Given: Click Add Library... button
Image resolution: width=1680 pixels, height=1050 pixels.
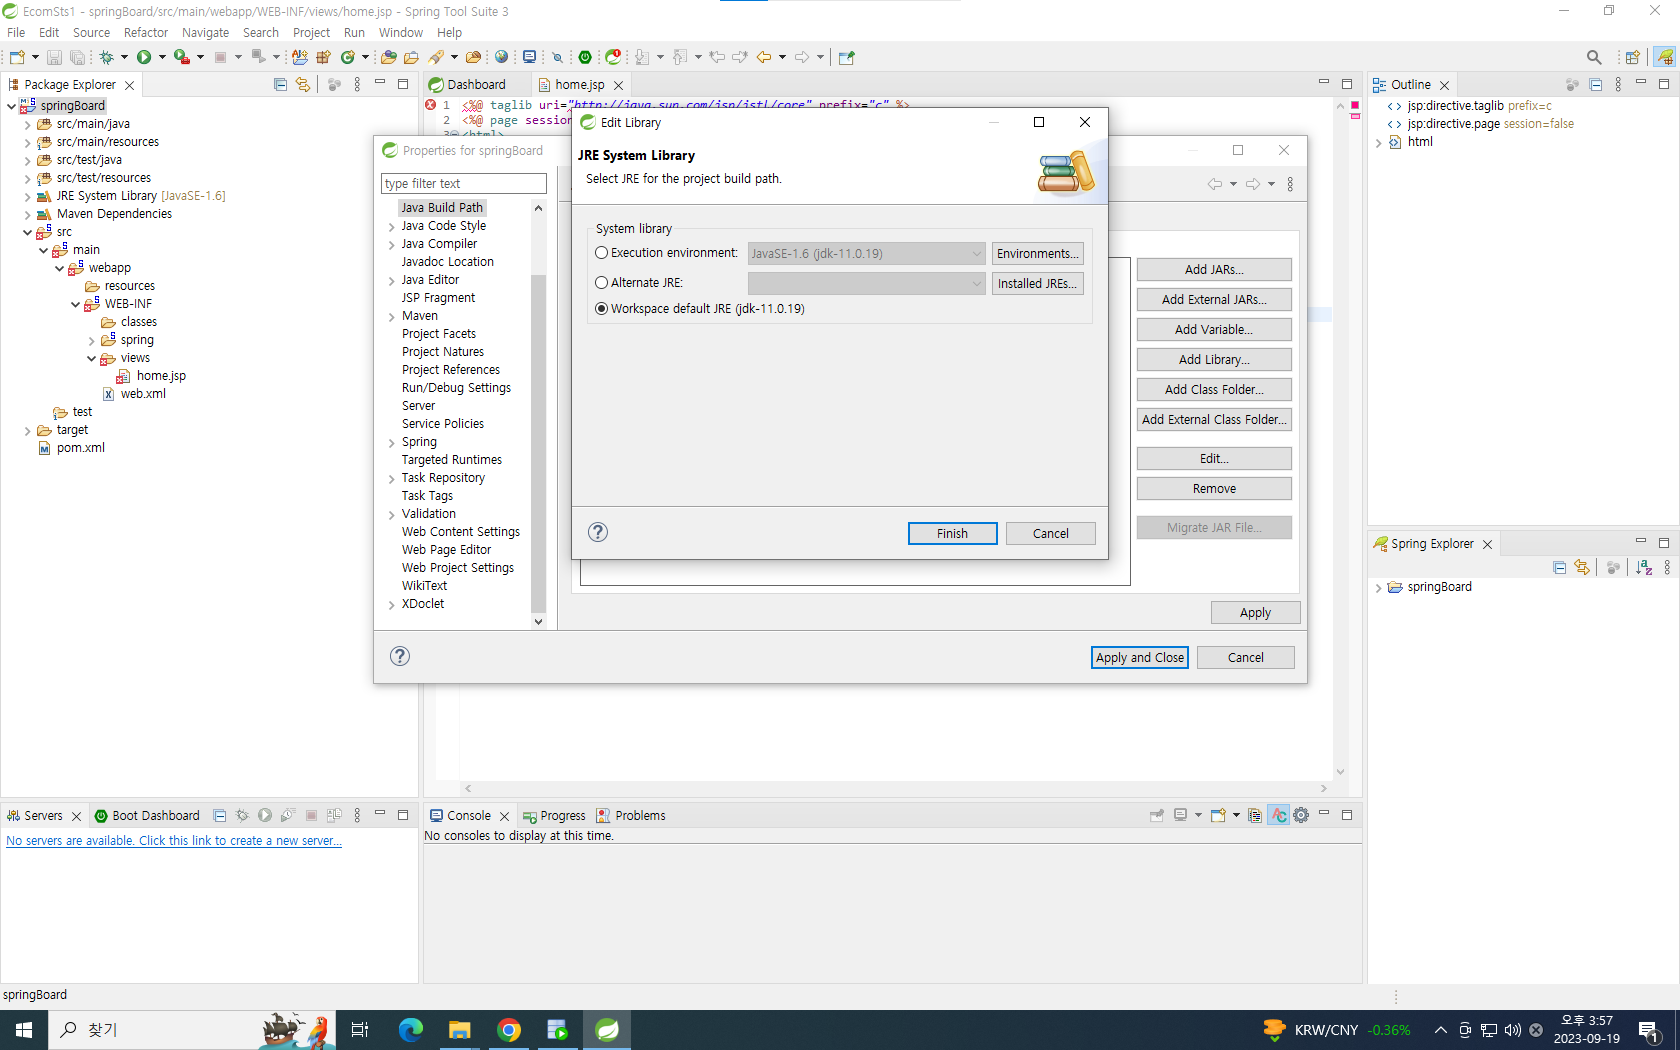Looking at the screenshot, I should click(x=1214, y=360).
